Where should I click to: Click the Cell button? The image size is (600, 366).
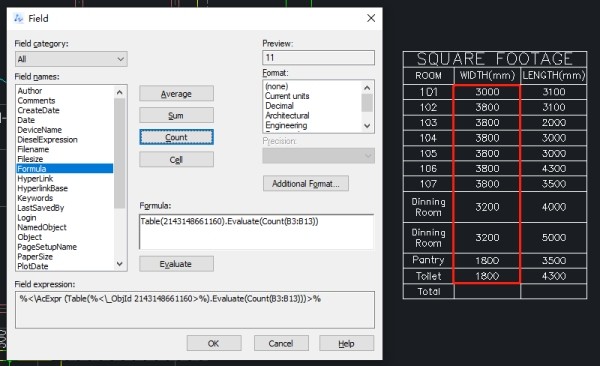click(176, 160)
